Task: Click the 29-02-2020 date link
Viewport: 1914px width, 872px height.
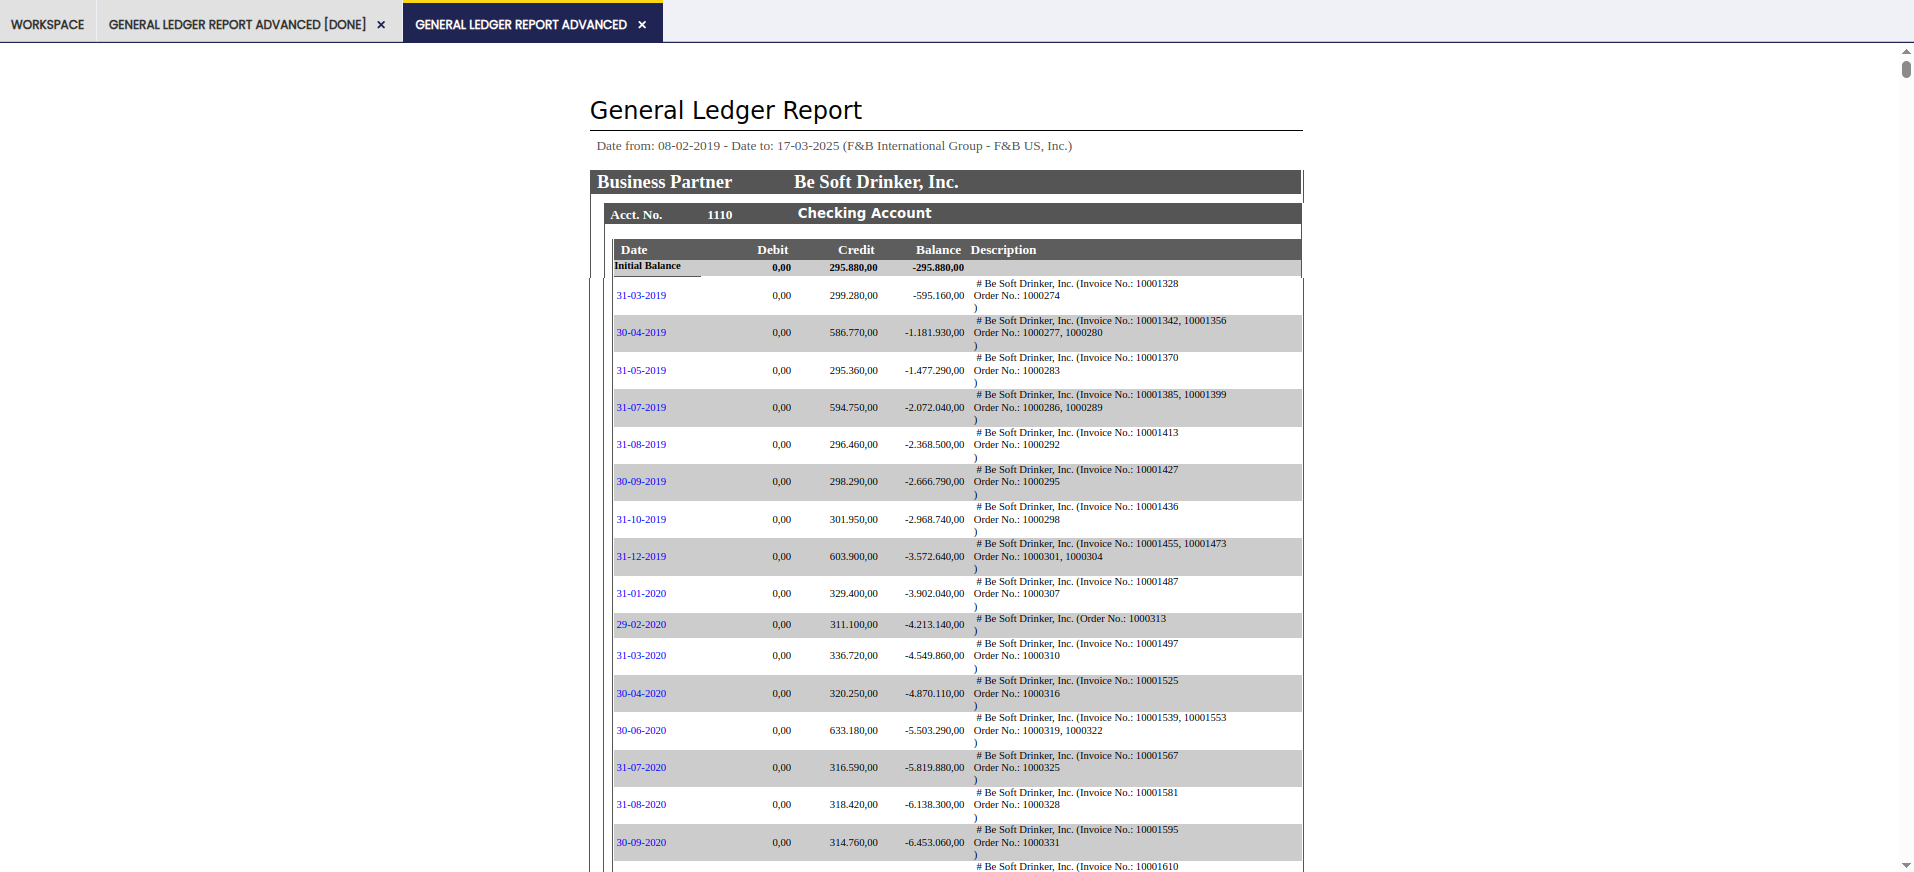Action: pos(641,625)
